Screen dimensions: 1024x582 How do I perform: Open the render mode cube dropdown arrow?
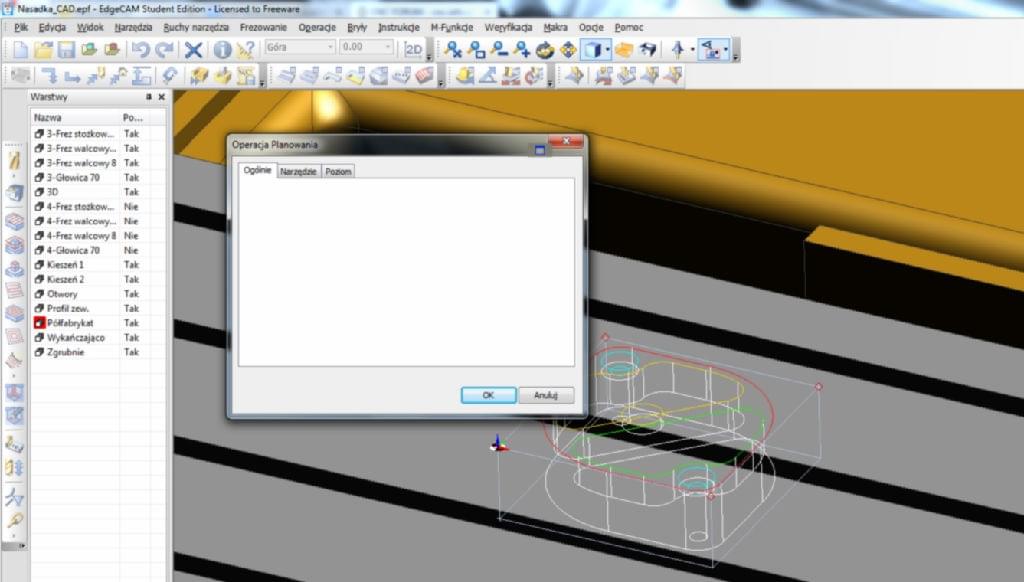pyautogui.click(x=607, y=50)
